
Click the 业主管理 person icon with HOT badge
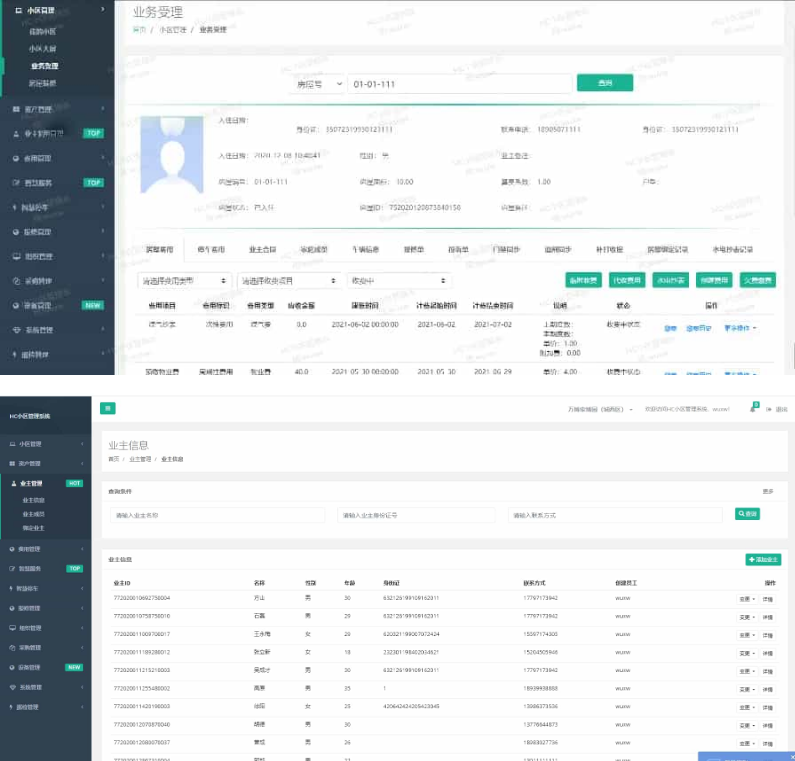[x=14, y=483]
